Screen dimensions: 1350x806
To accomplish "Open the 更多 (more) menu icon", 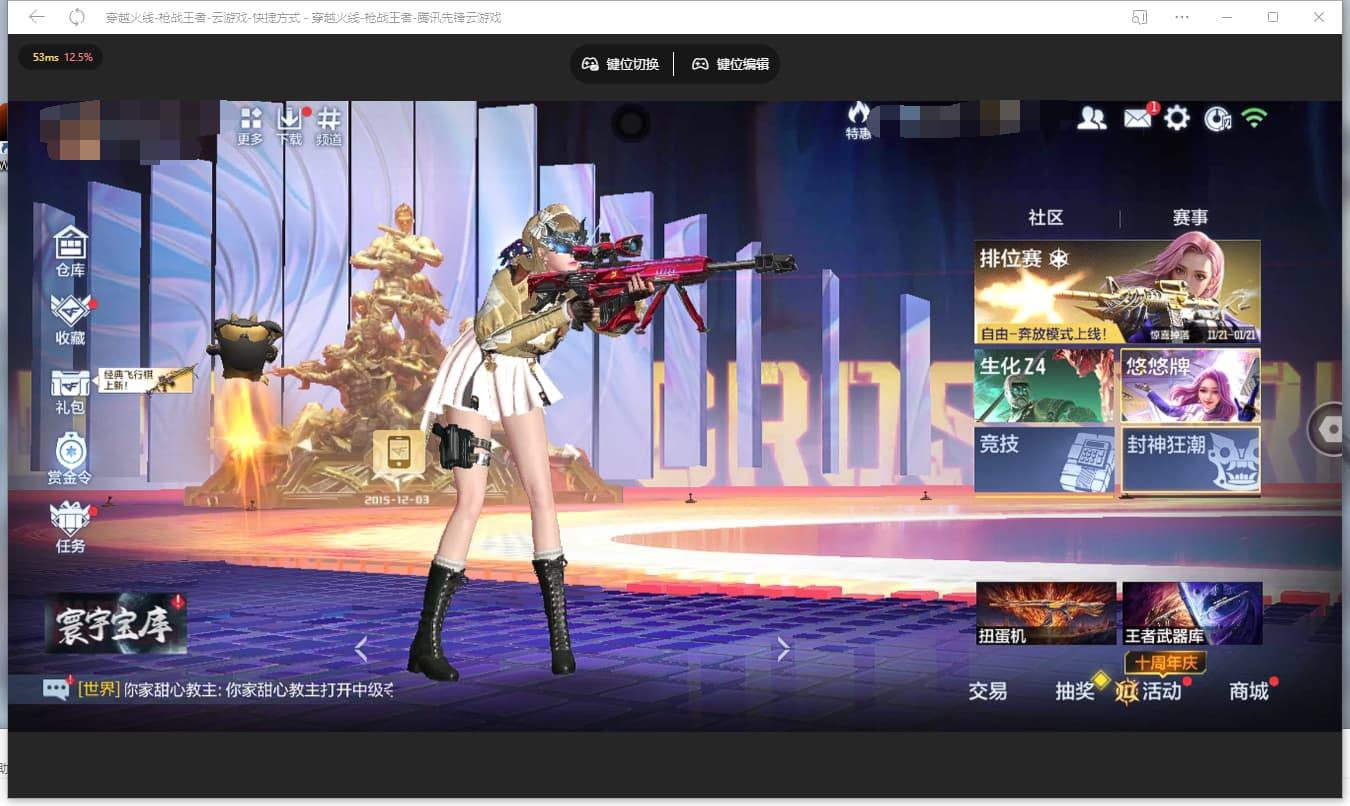I will point(250,126).
